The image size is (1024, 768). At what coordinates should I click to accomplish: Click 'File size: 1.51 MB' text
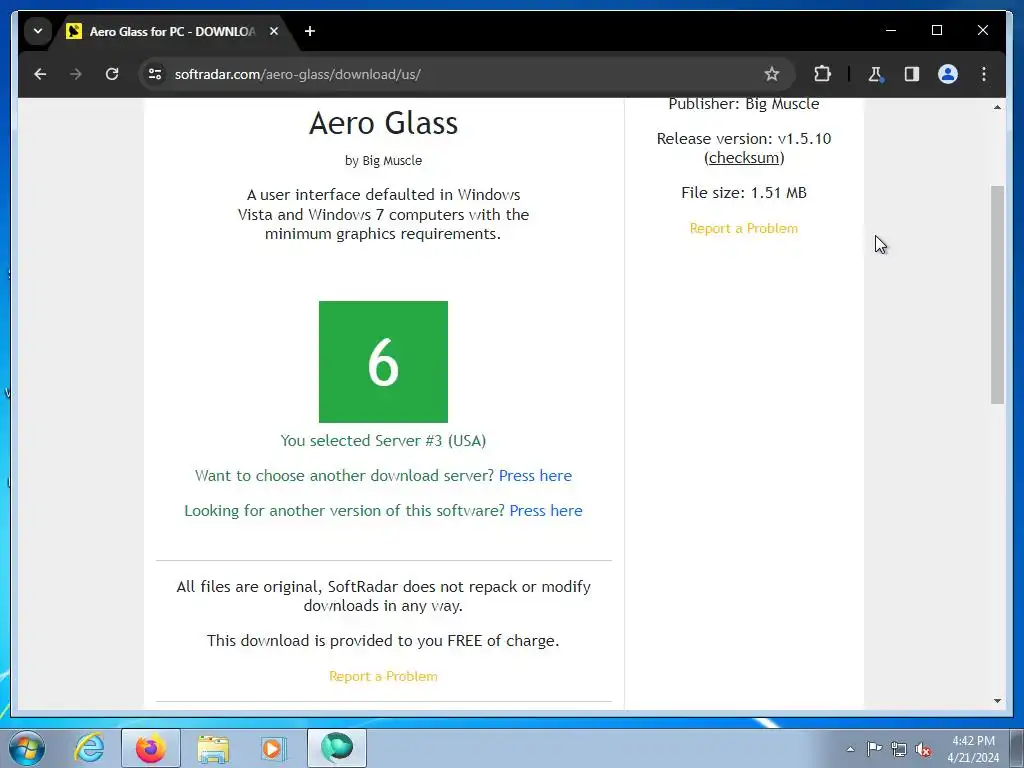click(x=744, y=193)
